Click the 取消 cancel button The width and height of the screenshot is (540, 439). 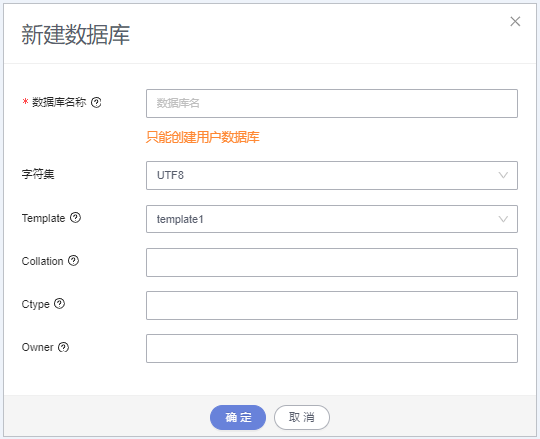click(x=302, y=417)
